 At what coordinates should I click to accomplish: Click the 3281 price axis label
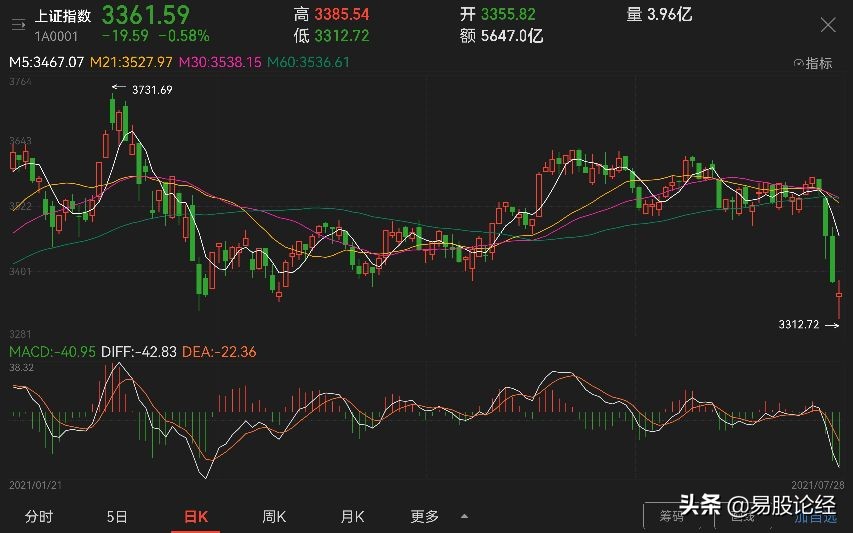pyautogui.click(x=21, y=333)
